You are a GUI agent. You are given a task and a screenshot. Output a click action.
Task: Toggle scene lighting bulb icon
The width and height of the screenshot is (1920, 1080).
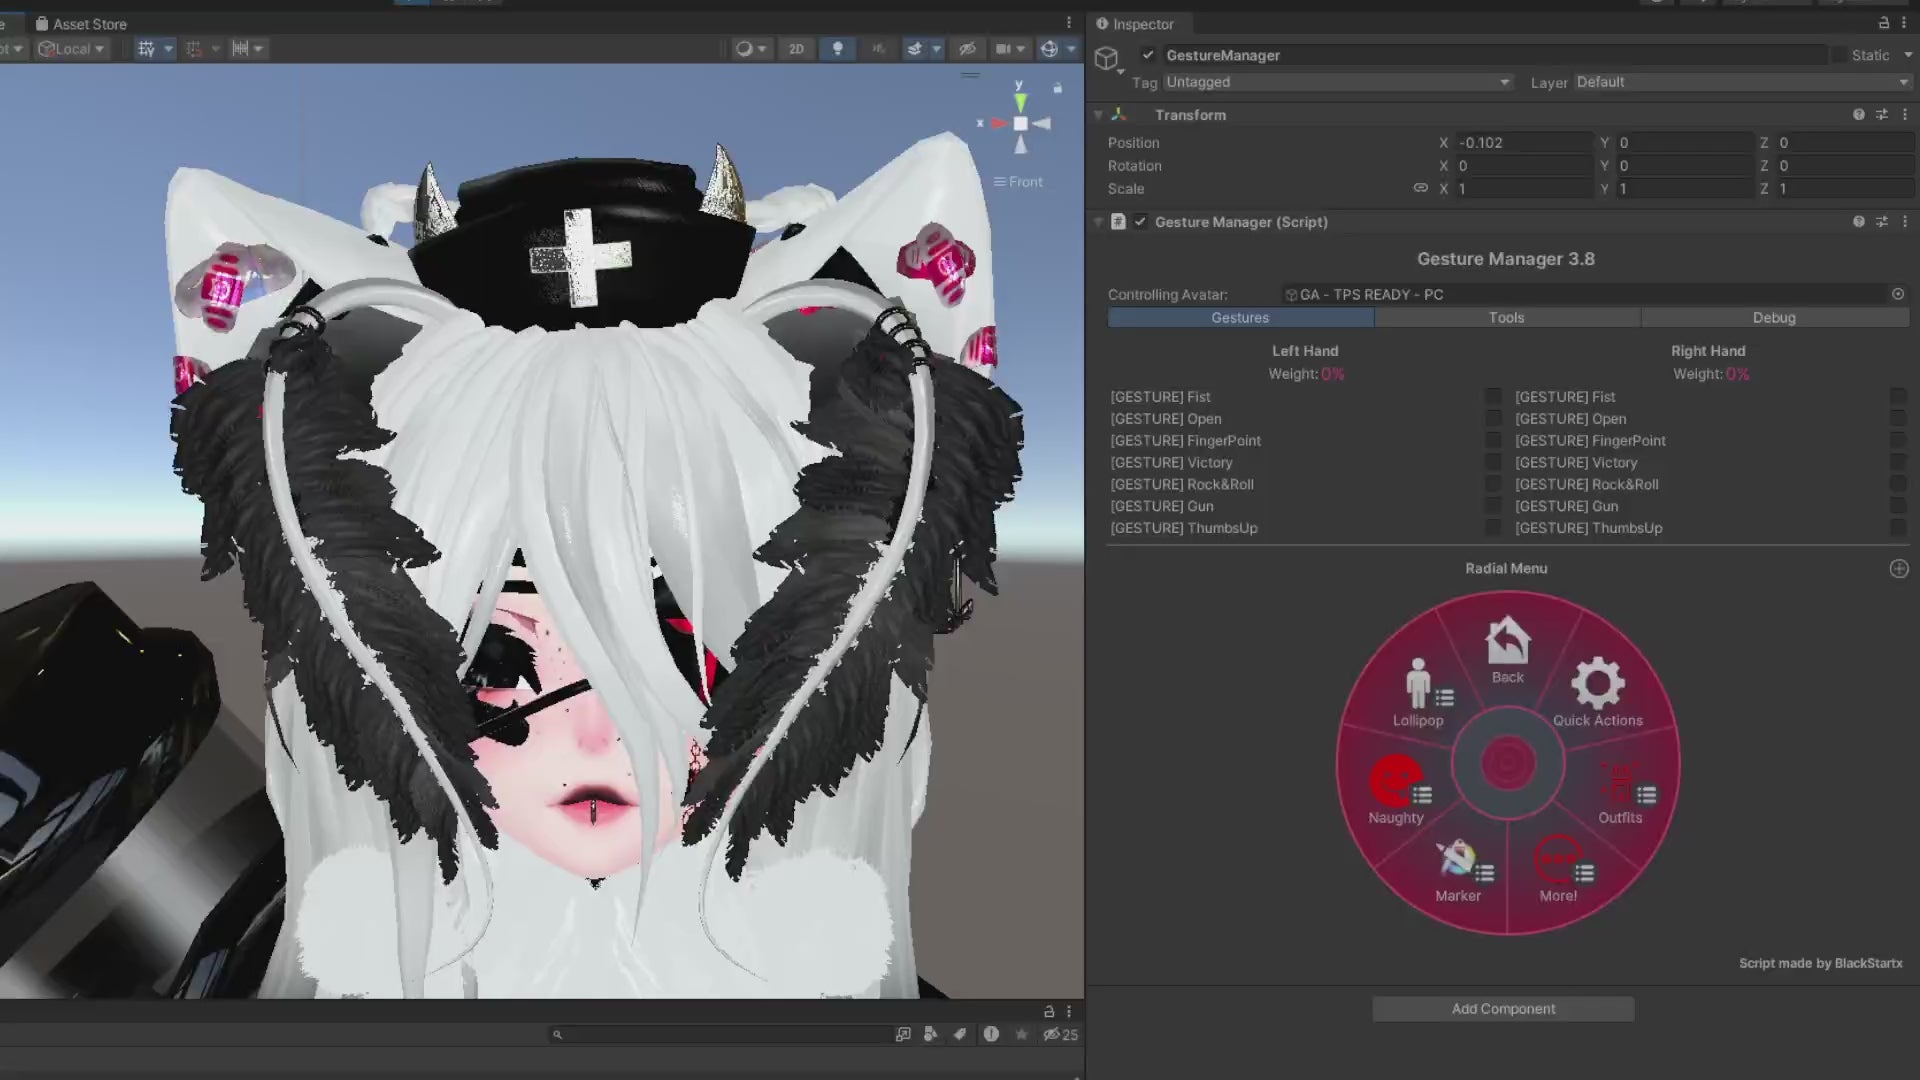click(x=838, y=49)
